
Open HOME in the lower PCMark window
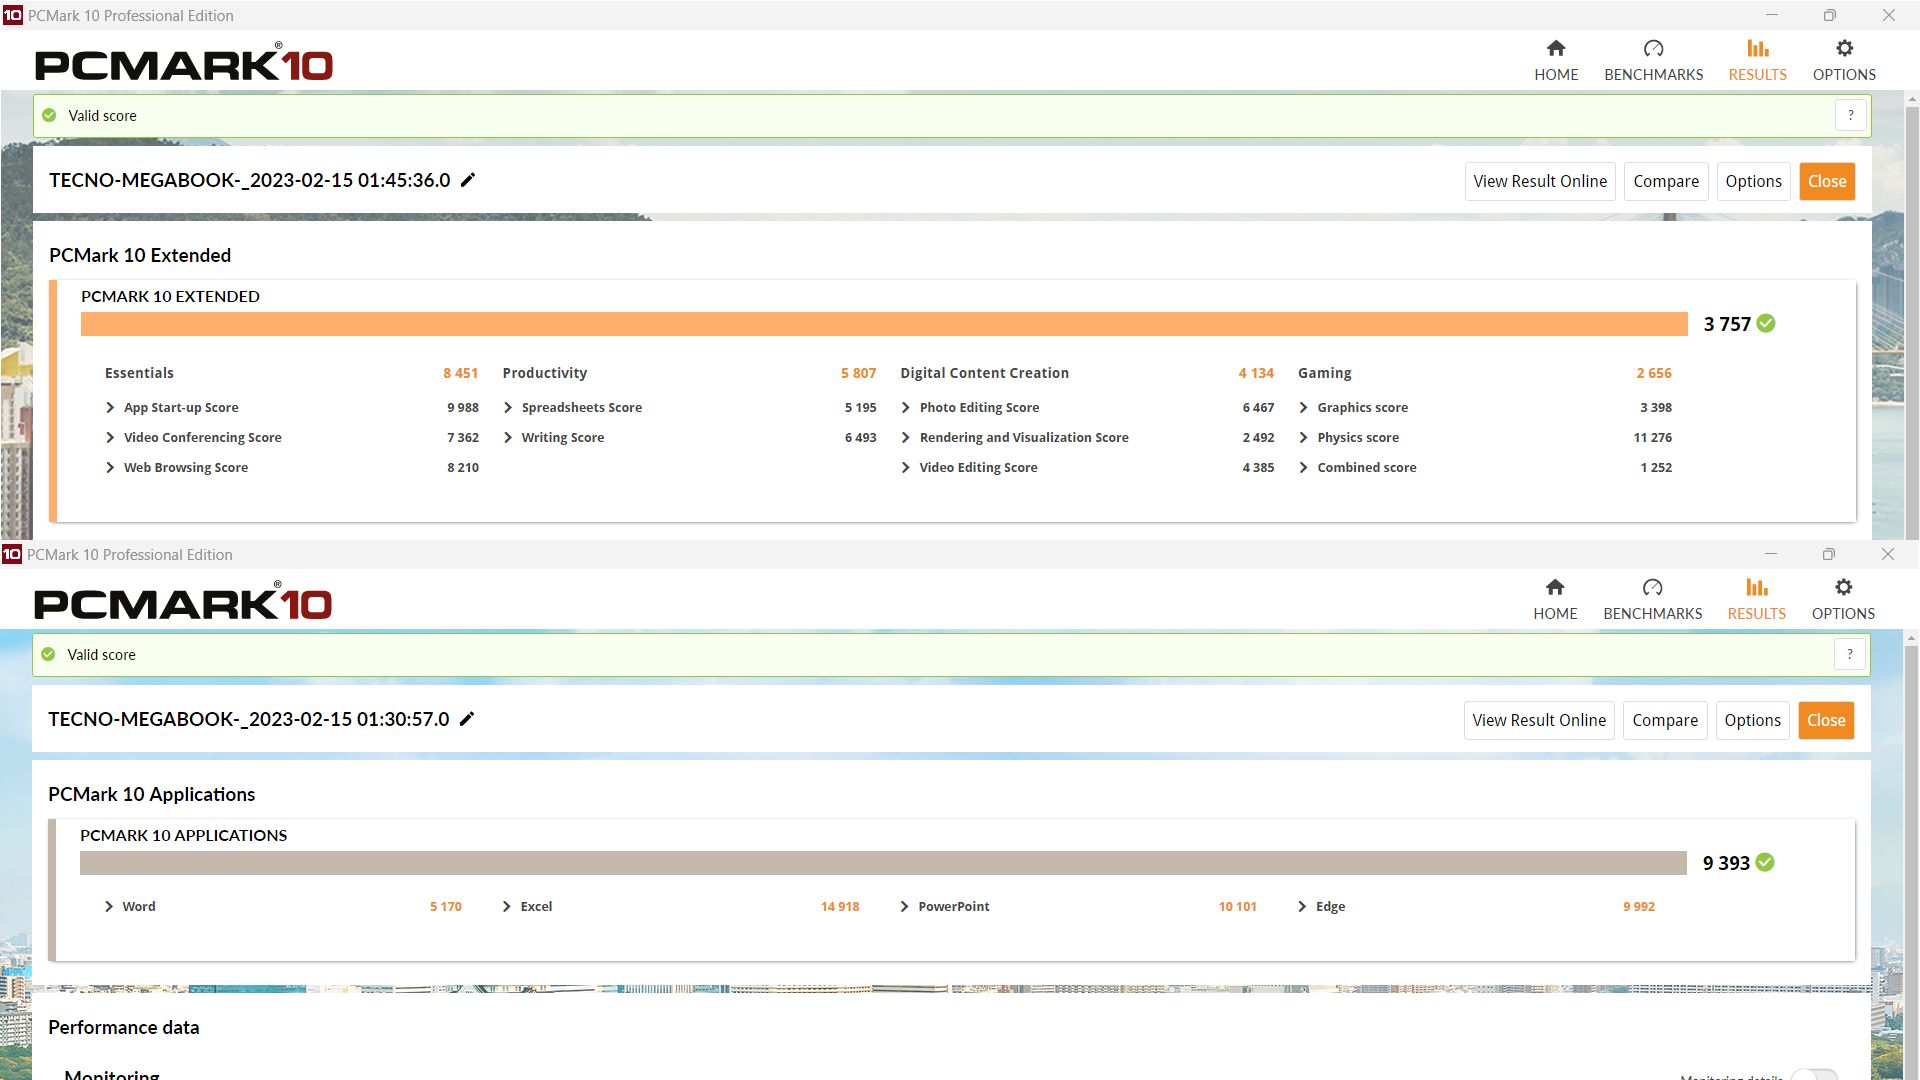[x=1555, y=599]
